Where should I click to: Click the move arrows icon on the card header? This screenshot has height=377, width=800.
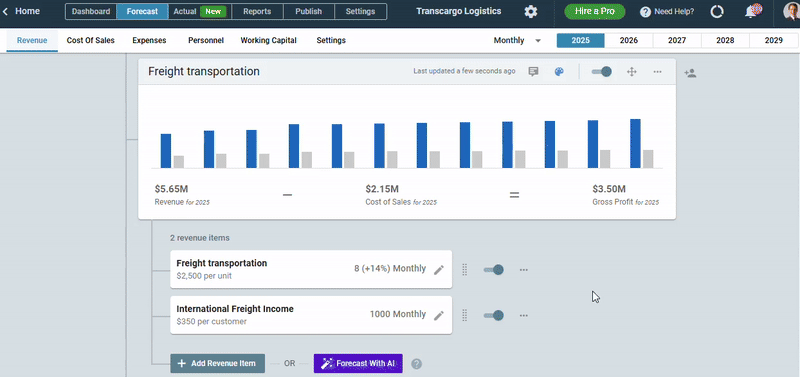632,72
